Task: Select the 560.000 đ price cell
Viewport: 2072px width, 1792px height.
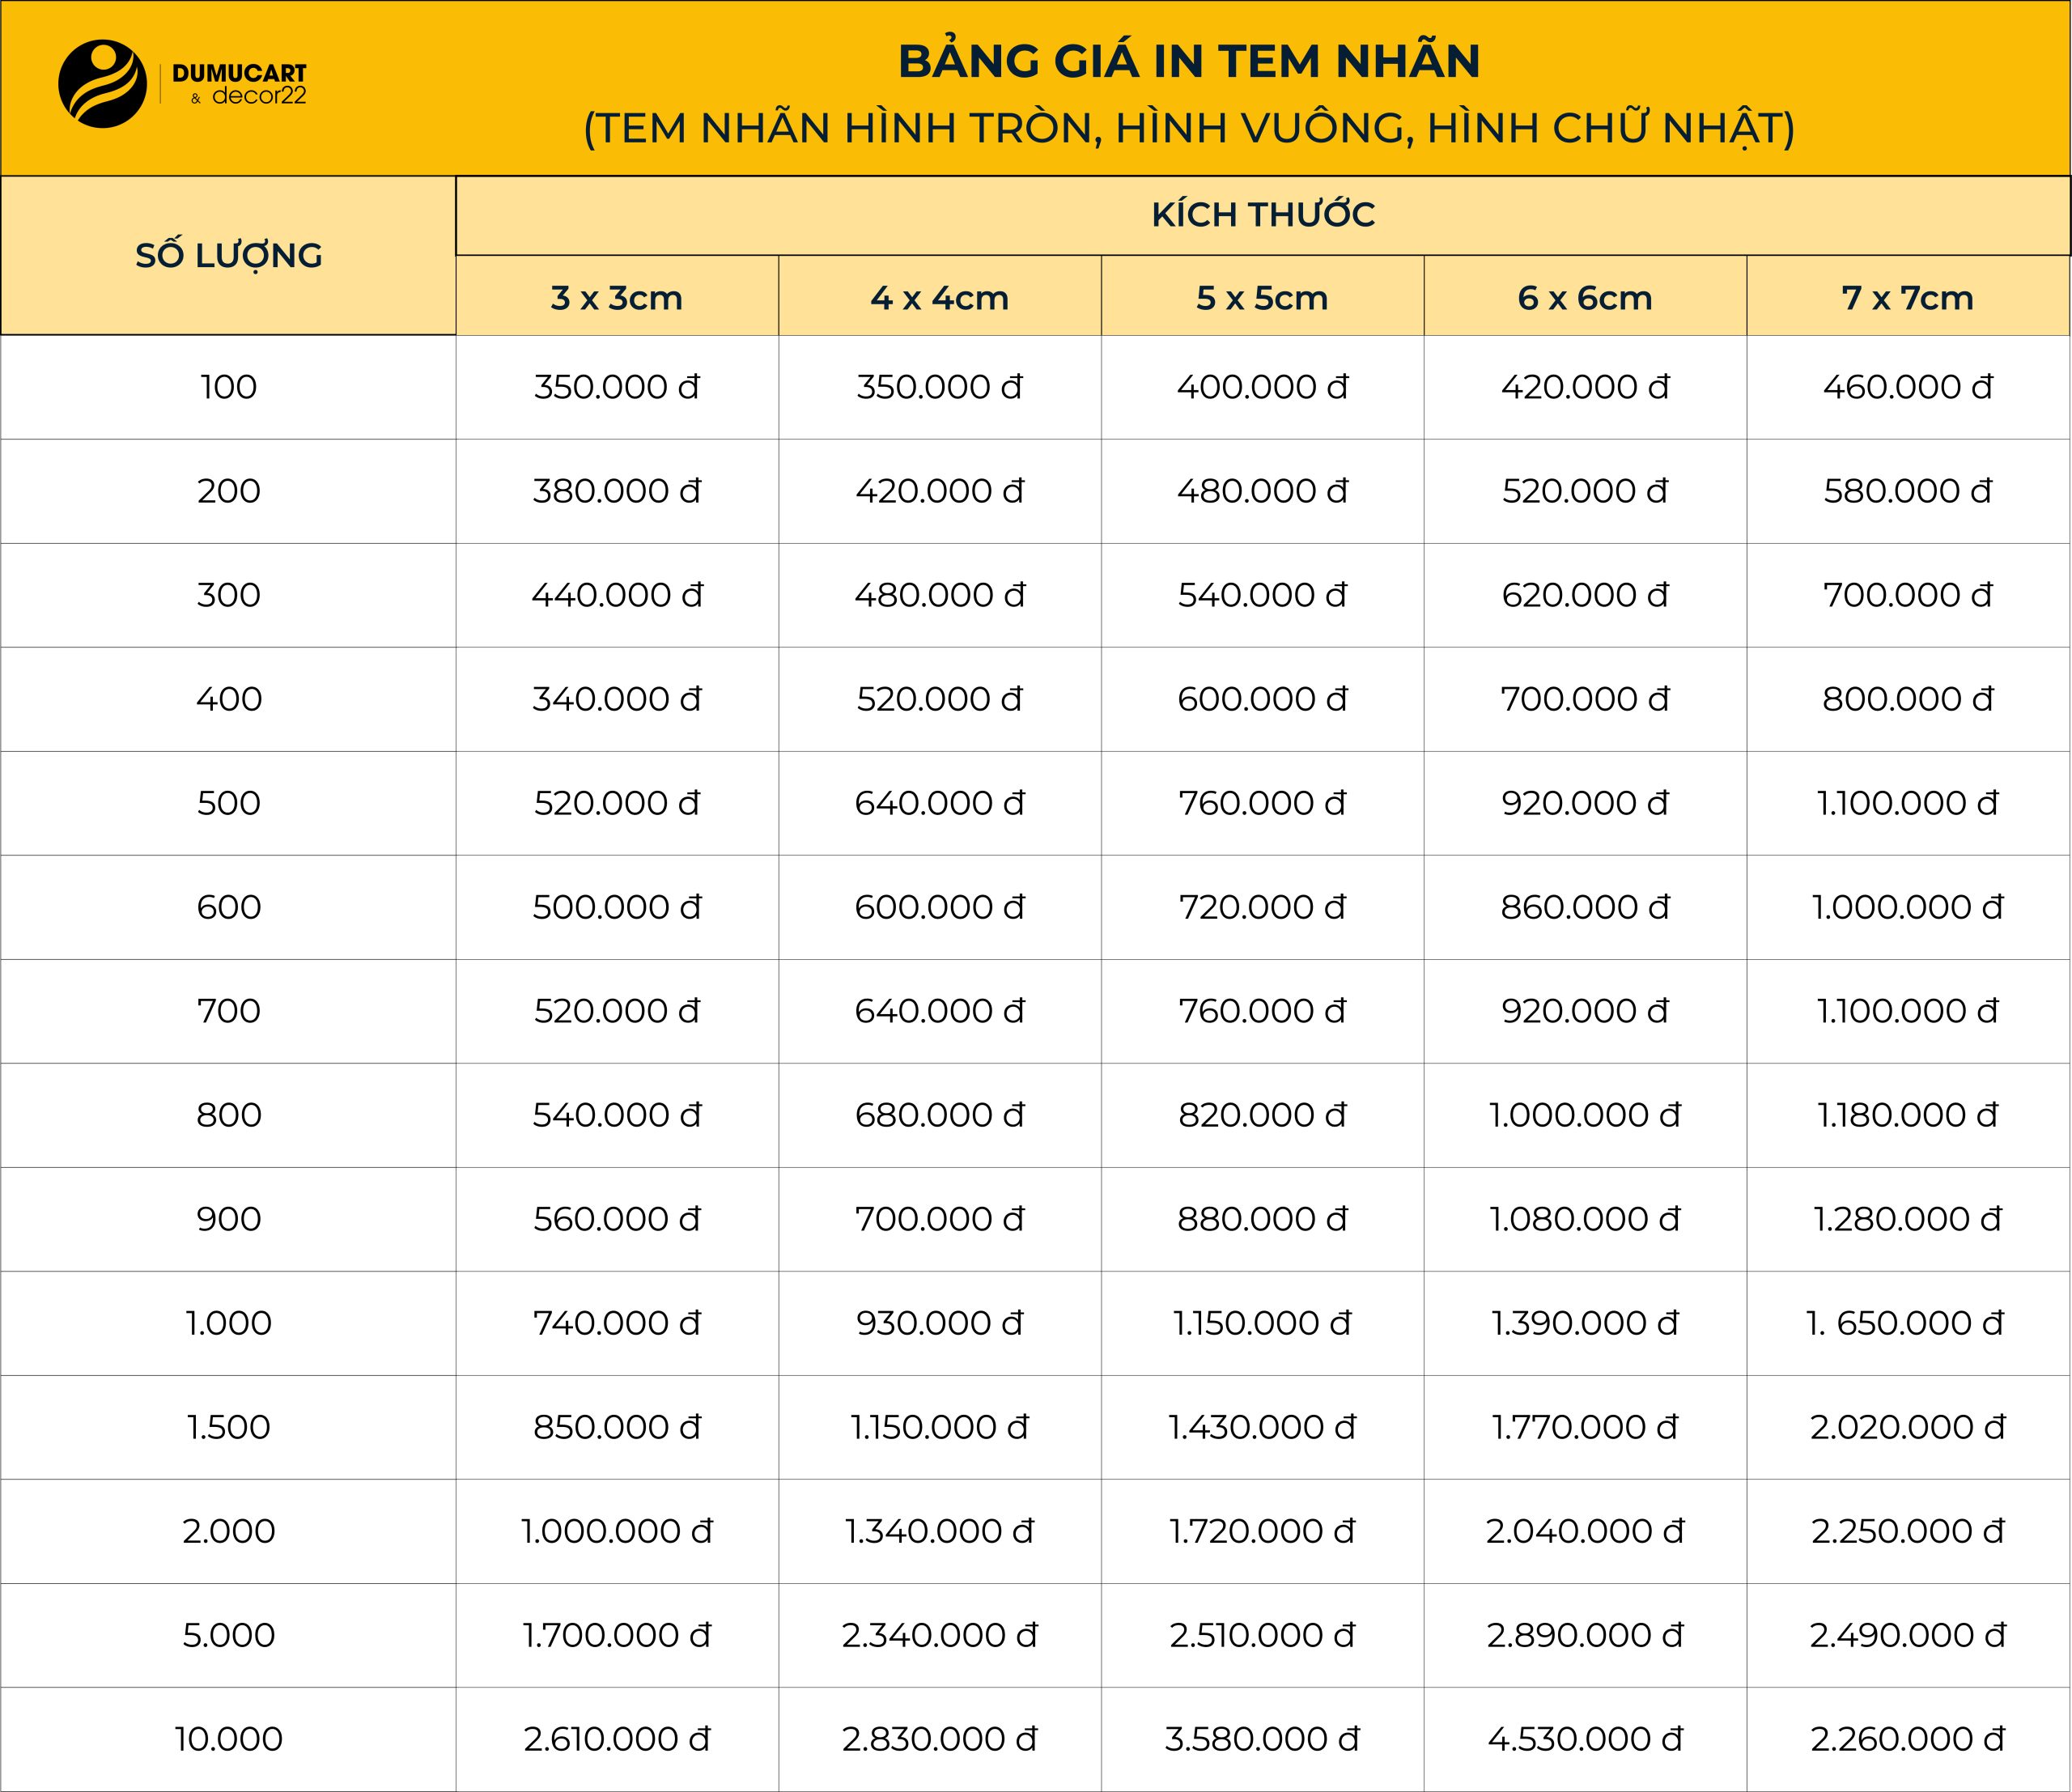Action: click(617, 1219)
